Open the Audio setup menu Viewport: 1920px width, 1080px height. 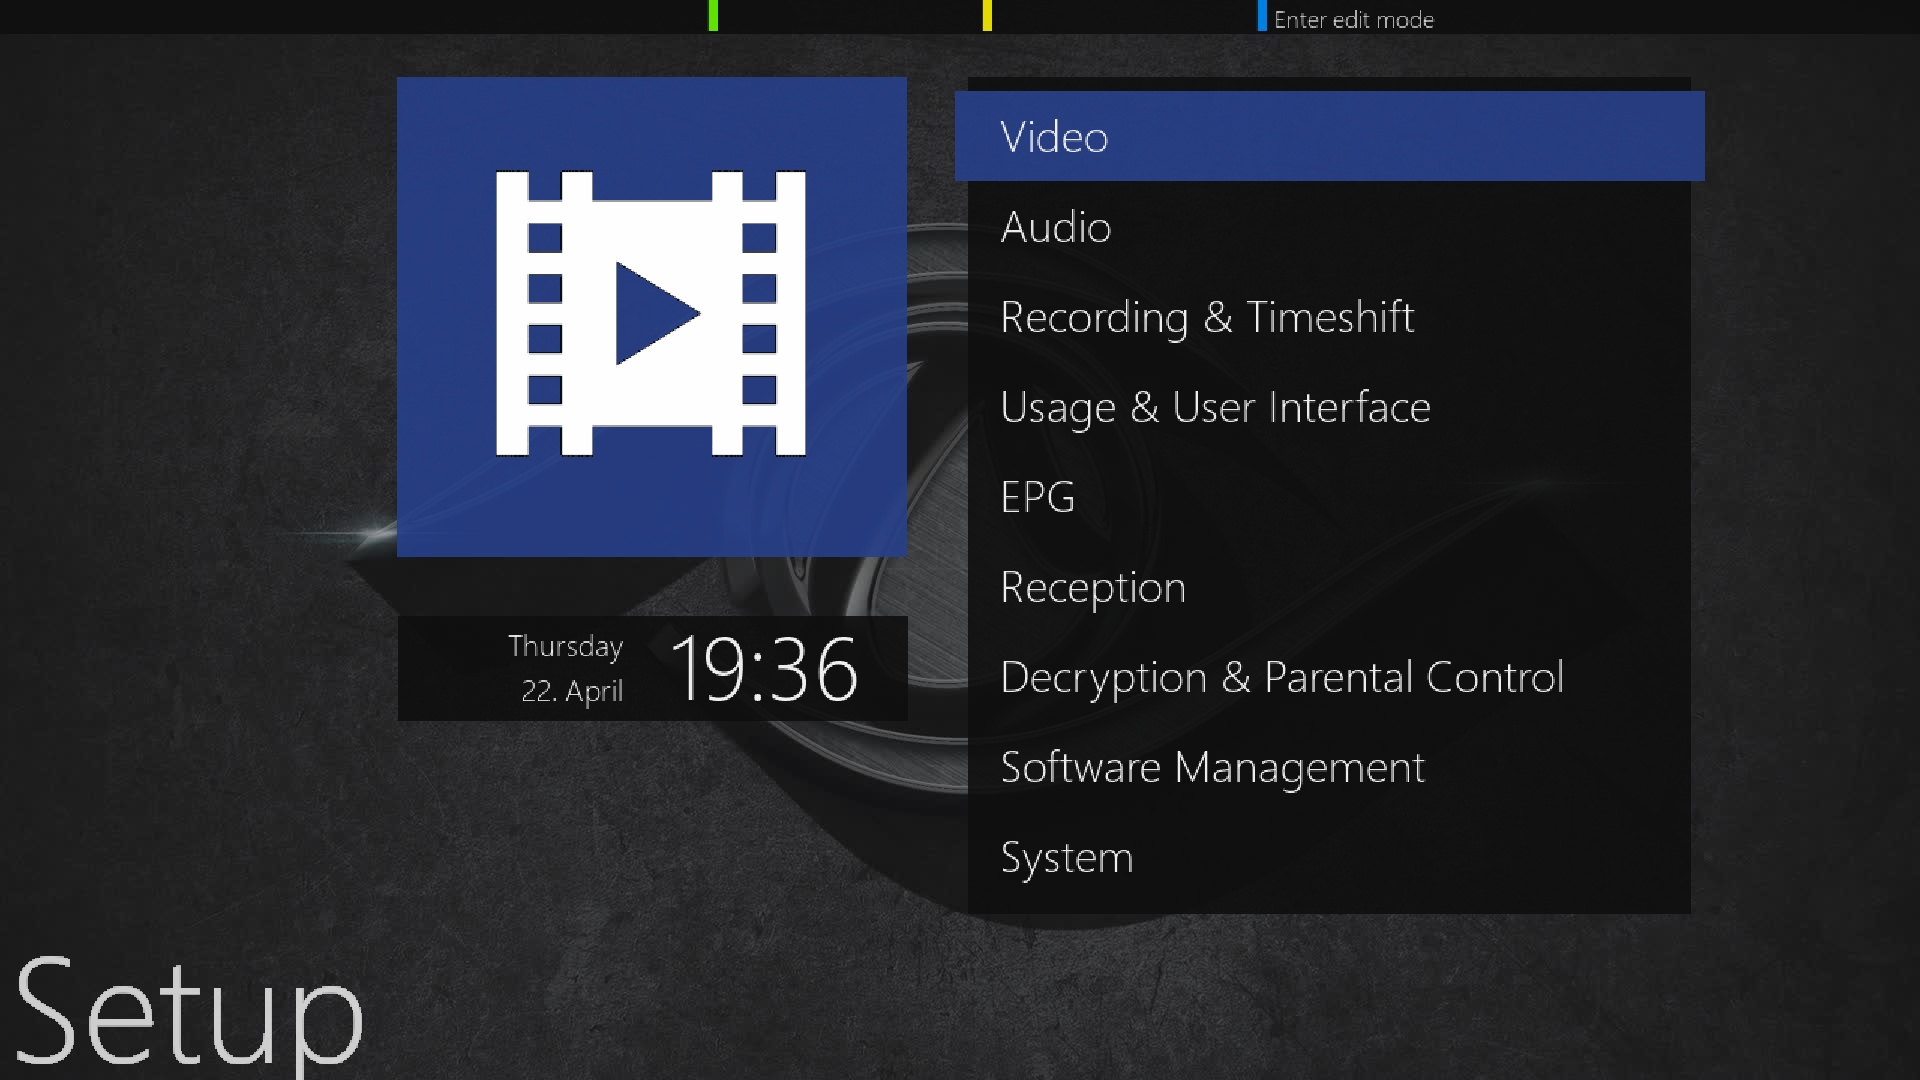pyautogui.click(x=1056, y=227)
